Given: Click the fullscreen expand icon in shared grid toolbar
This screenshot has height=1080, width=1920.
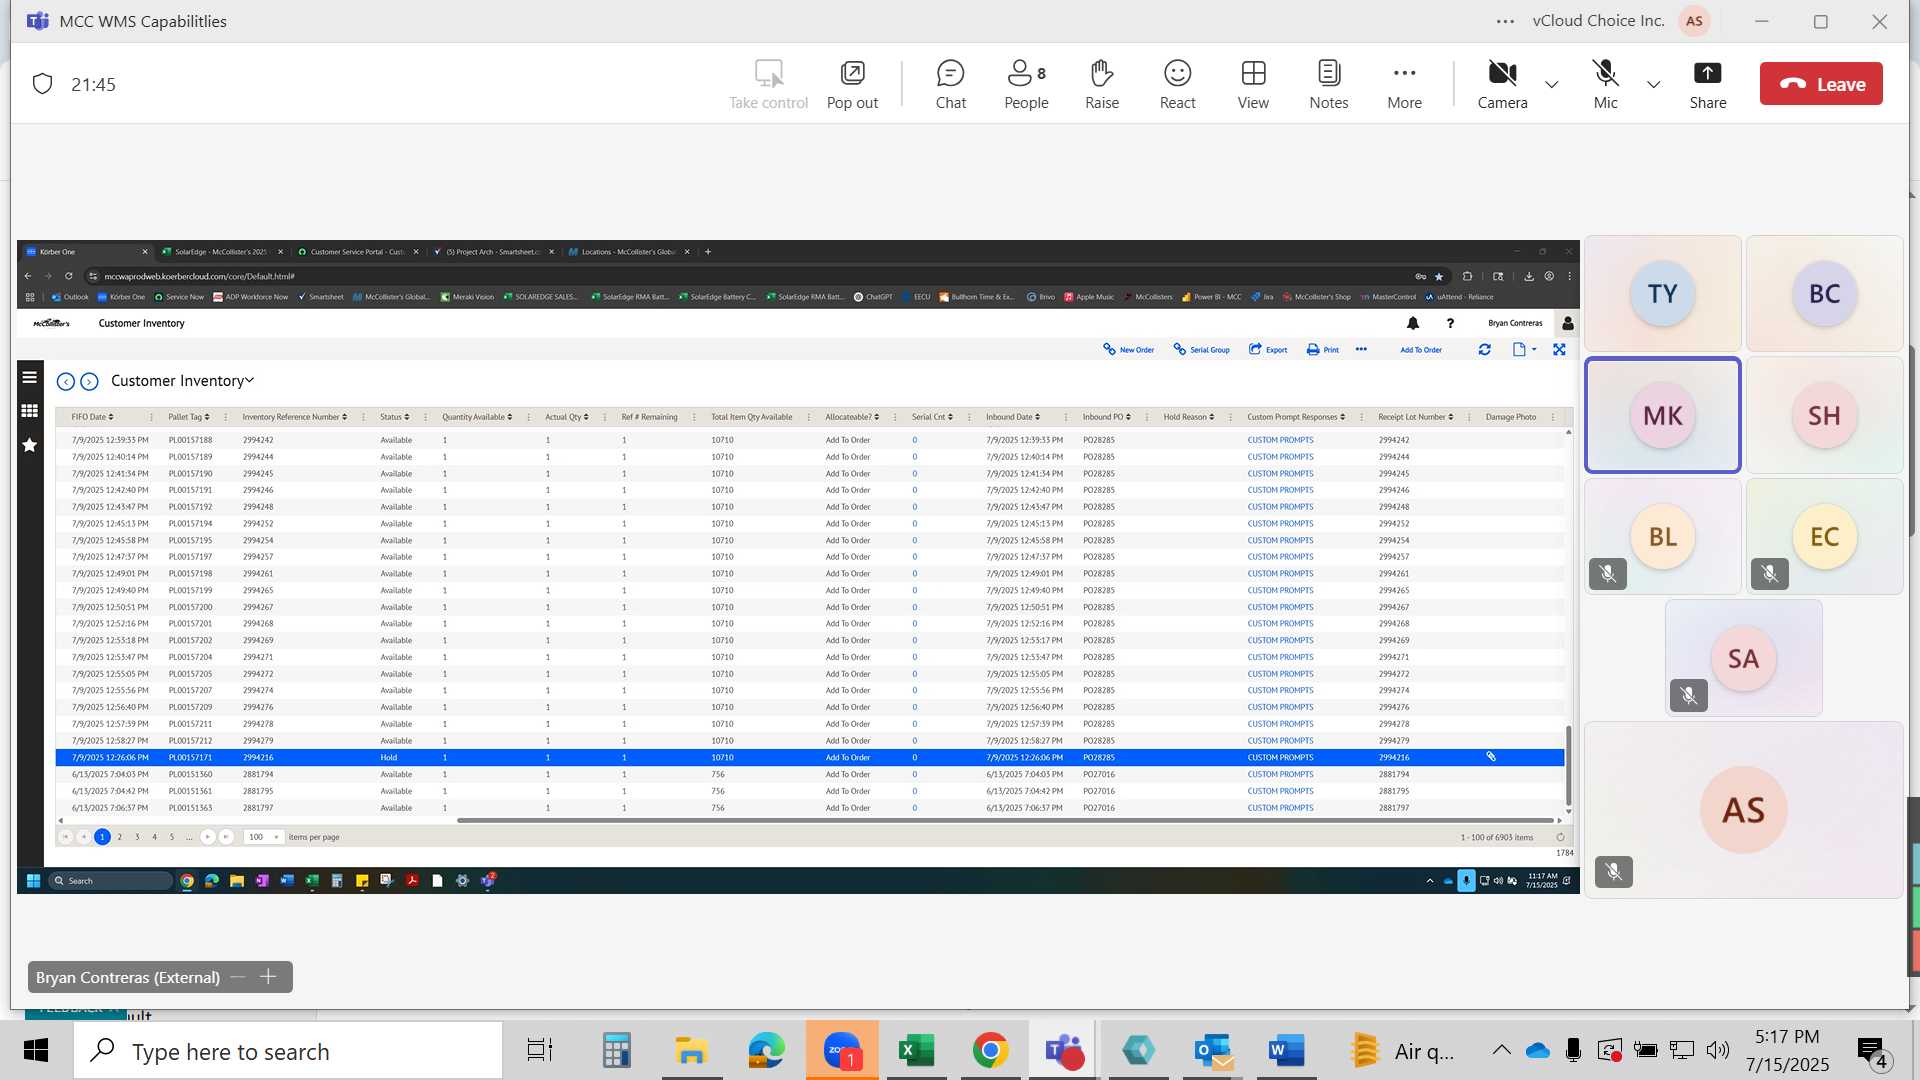Looking at the screenshot, I should (1559, 349).
